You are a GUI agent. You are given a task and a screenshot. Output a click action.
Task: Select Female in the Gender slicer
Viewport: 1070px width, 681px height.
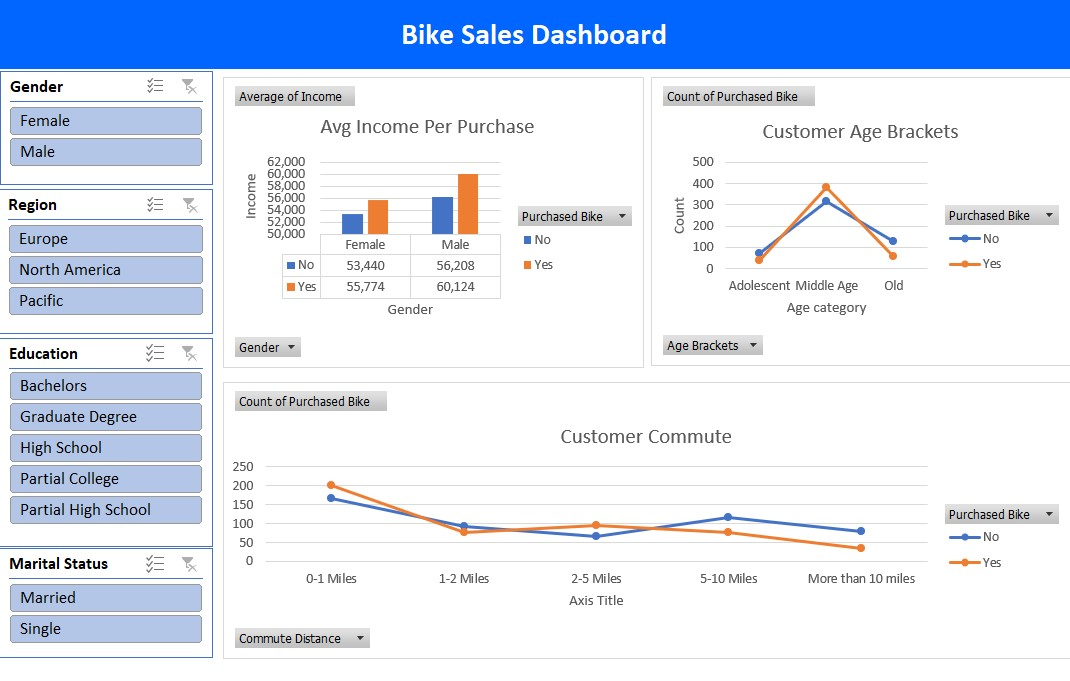(105, 120)
